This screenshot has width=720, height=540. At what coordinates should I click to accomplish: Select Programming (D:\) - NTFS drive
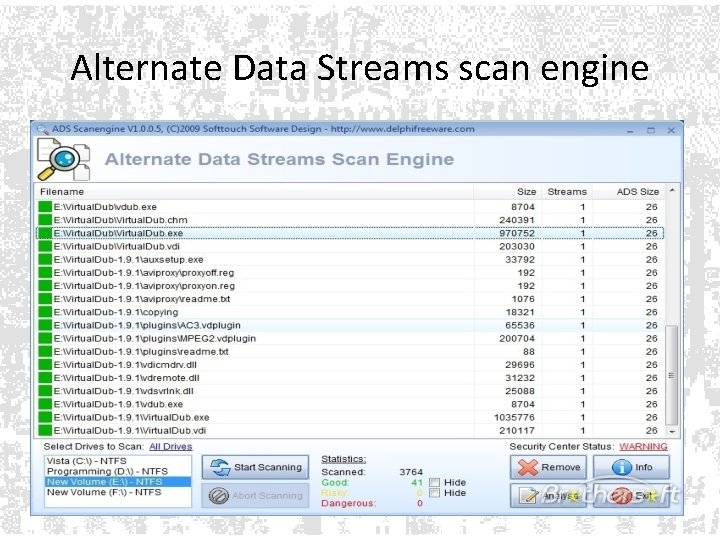coord(118,472)
